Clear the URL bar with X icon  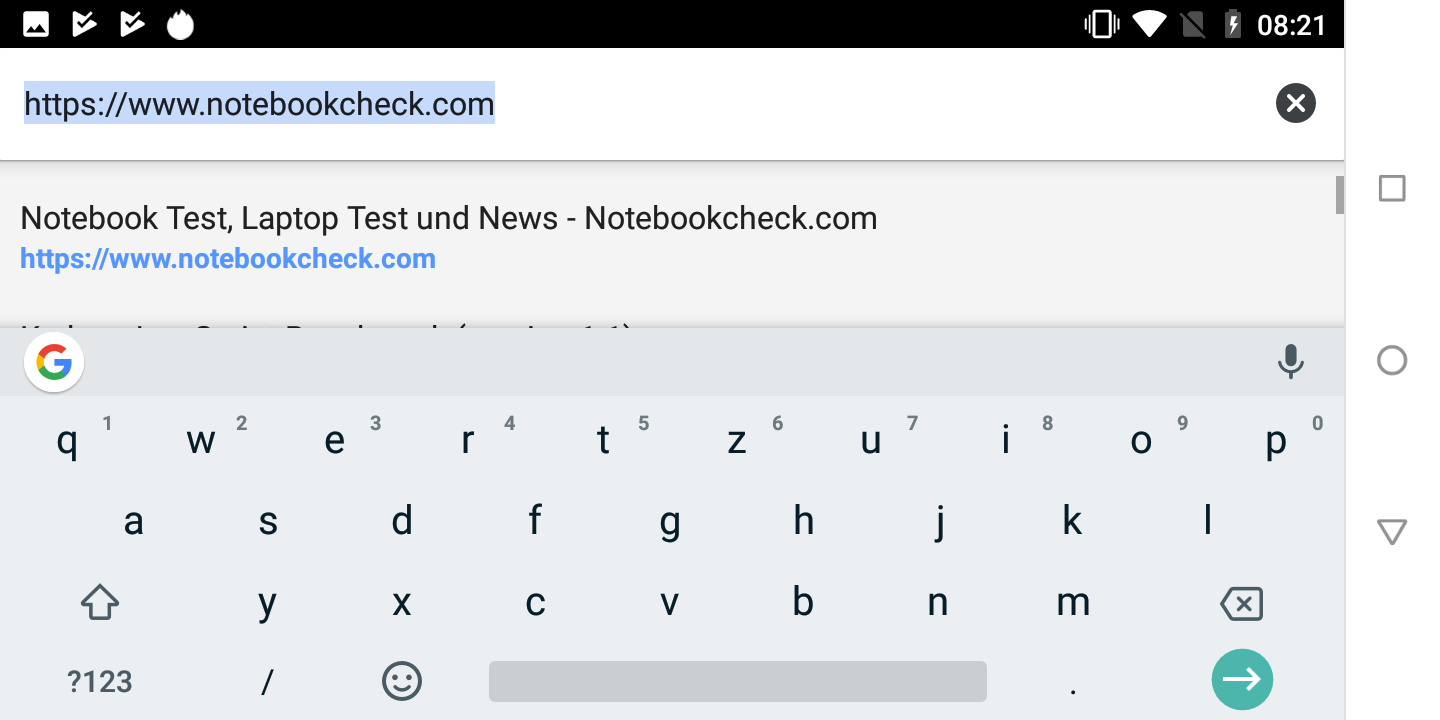1295,103
